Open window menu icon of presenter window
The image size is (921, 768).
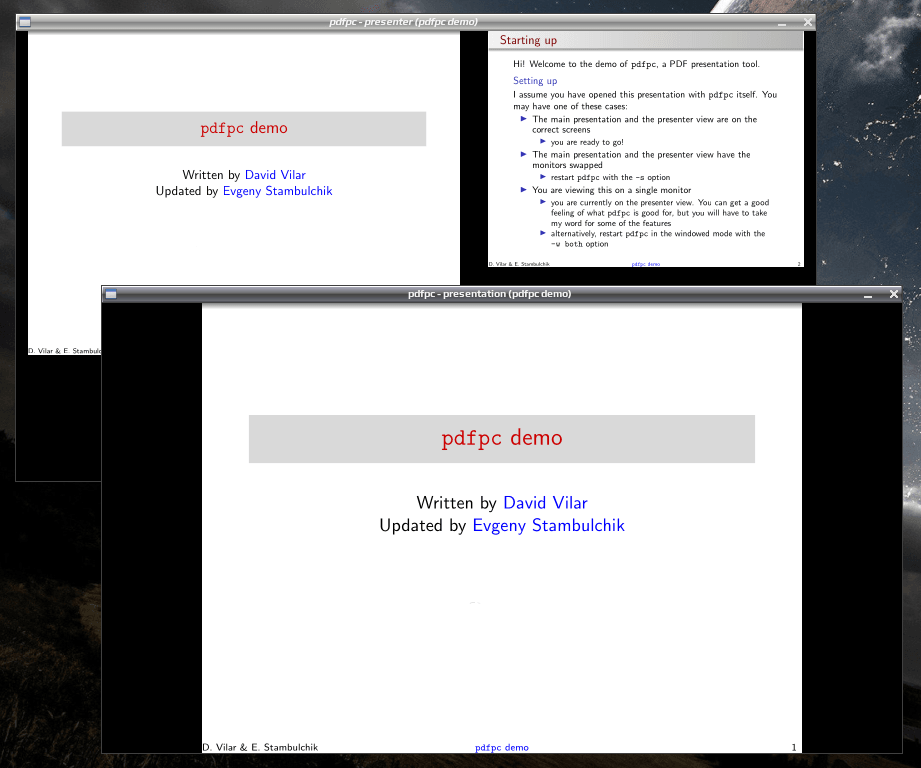coord(25,22)
